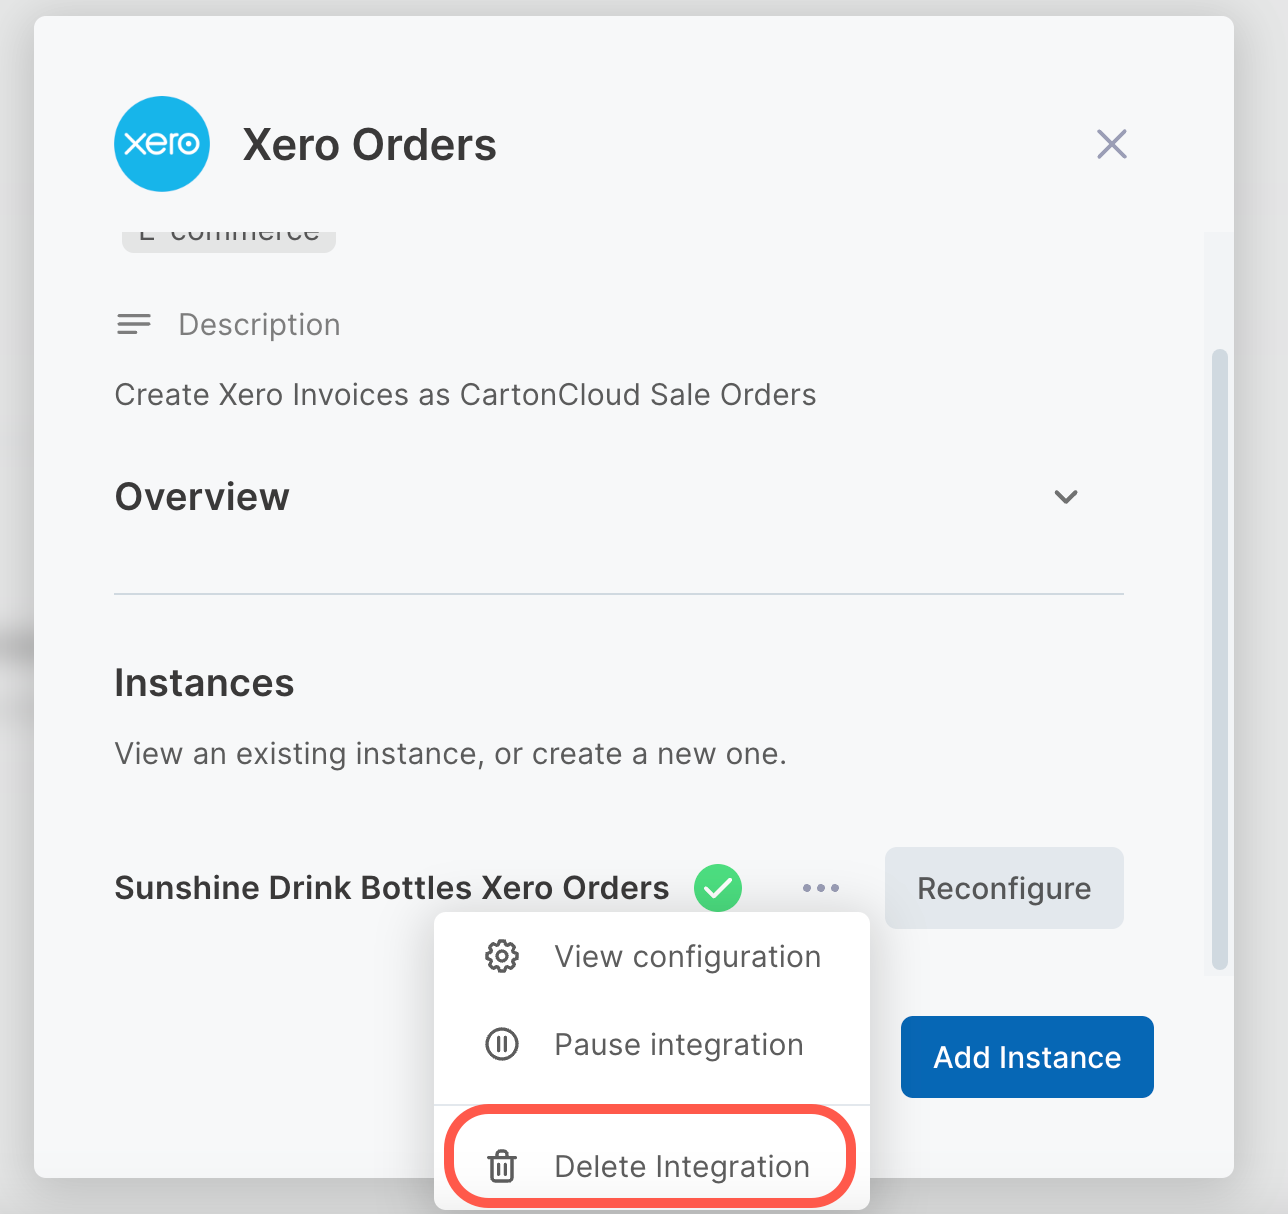
Task: Click the X to close the Xero Orders panel
Action: click(1111, 143)
